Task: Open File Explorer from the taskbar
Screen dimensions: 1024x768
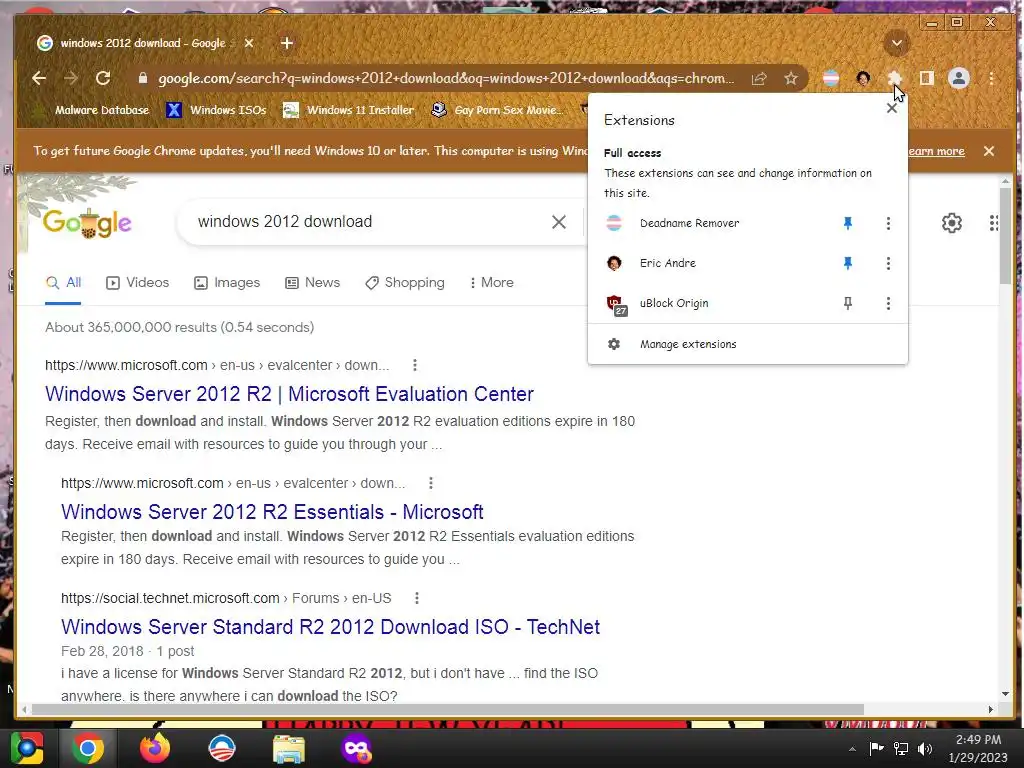Action: pyautogui.click(x=289, y=748)
